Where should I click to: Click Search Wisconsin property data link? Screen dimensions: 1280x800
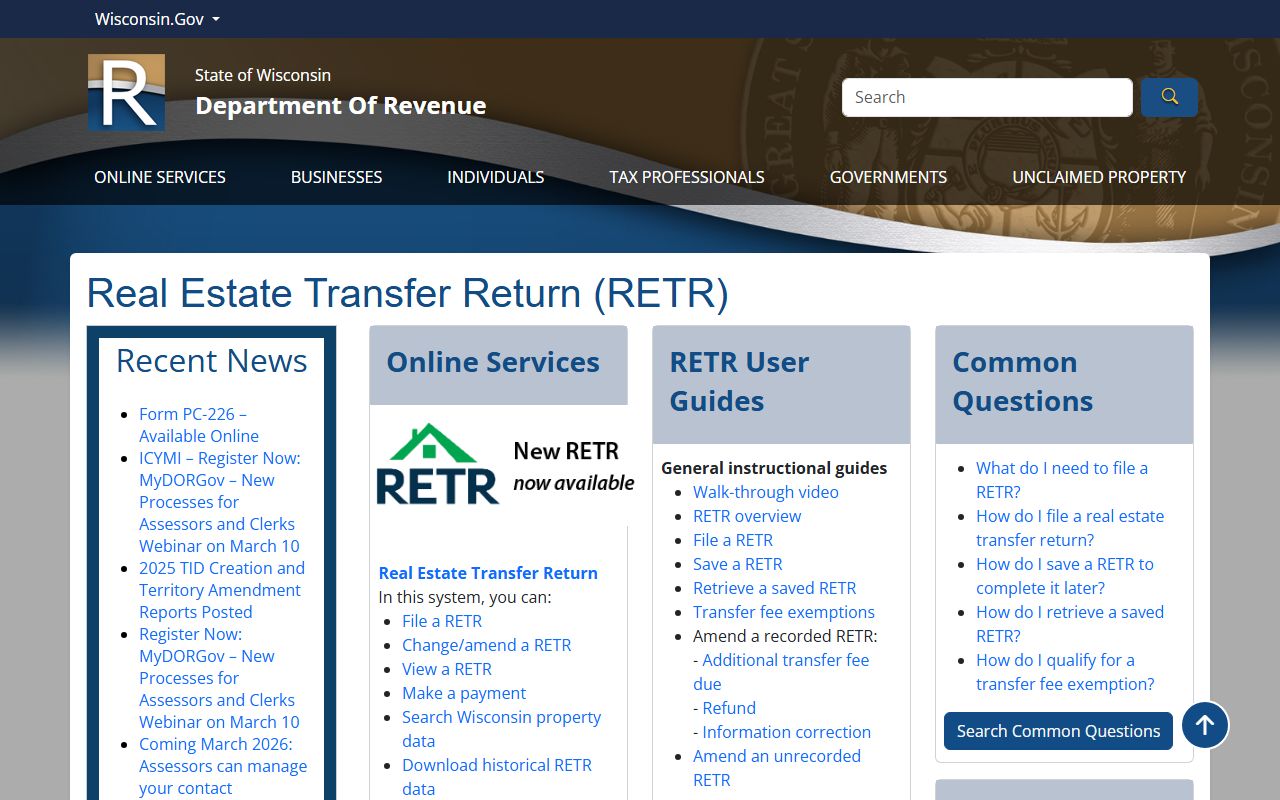[502, 729]
